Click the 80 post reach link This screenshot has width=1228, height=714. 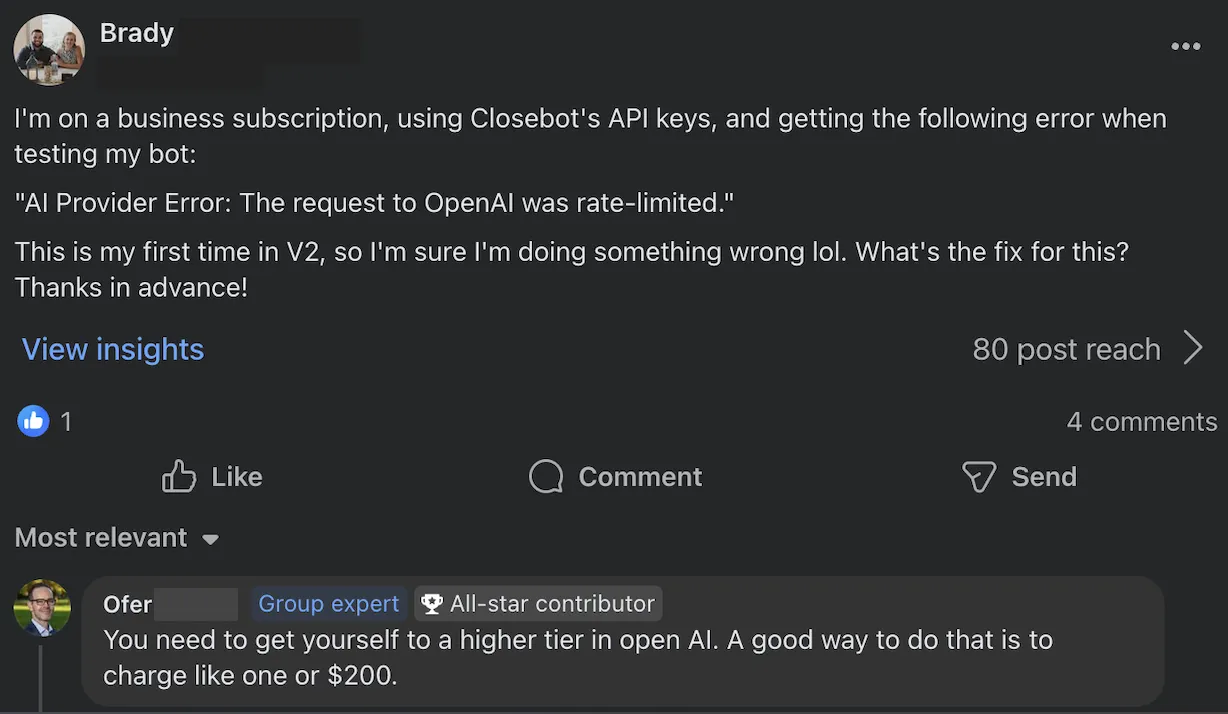[x=1066, y=349]
